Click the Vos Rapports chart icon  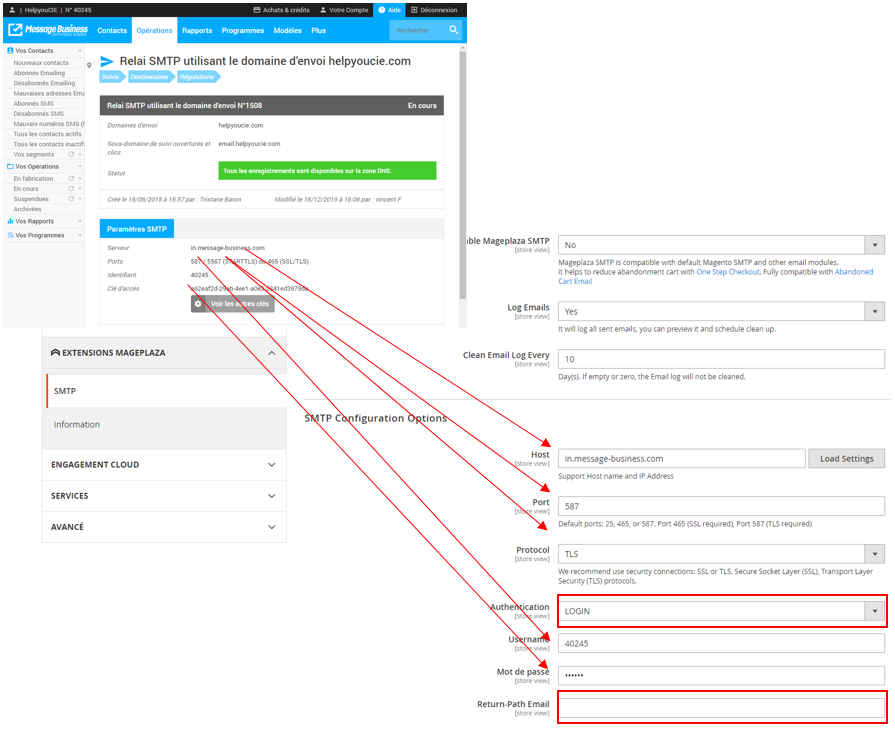10,221
